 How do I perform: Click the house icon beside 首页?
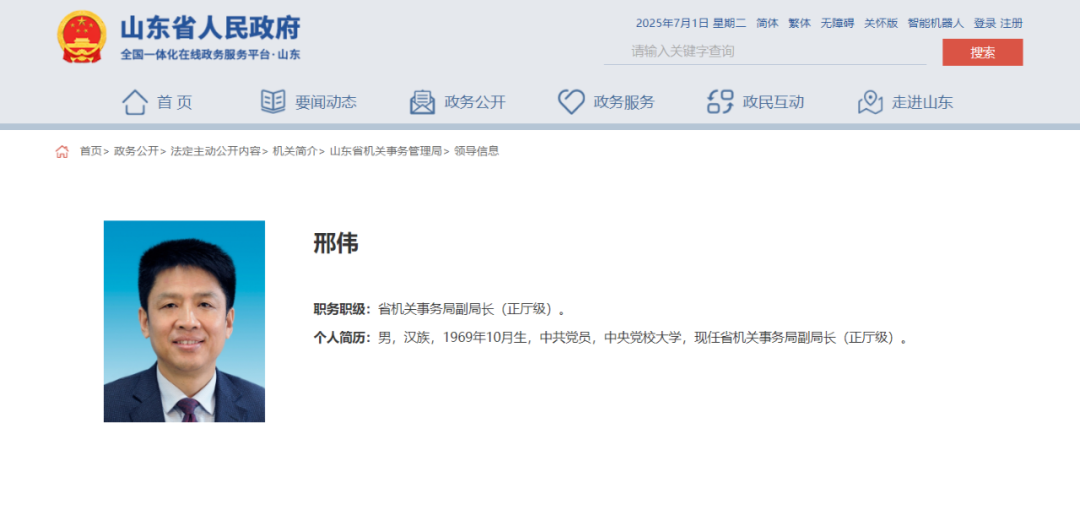point(135,102)
